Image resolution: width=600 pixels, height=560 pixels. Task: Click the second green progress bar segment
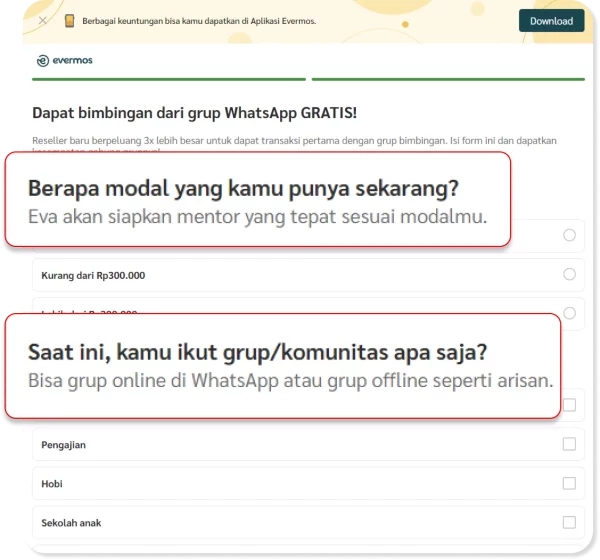(448, 79)
